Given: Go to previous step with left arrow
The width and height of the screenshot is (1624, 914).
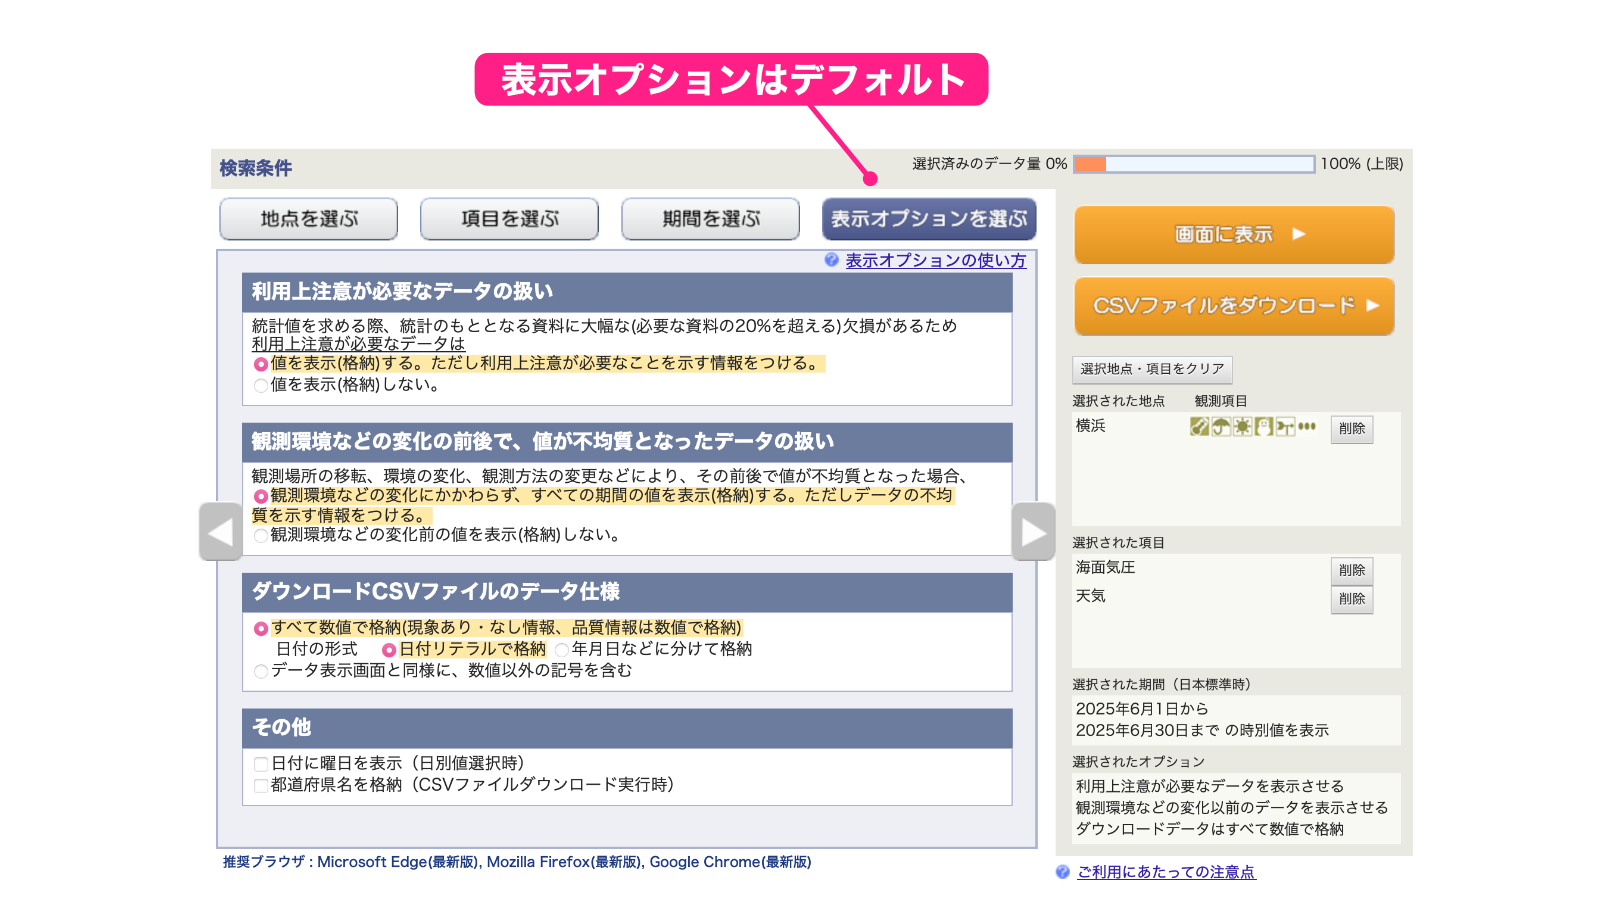Looking at the screenshot, I should coord(221,532).
